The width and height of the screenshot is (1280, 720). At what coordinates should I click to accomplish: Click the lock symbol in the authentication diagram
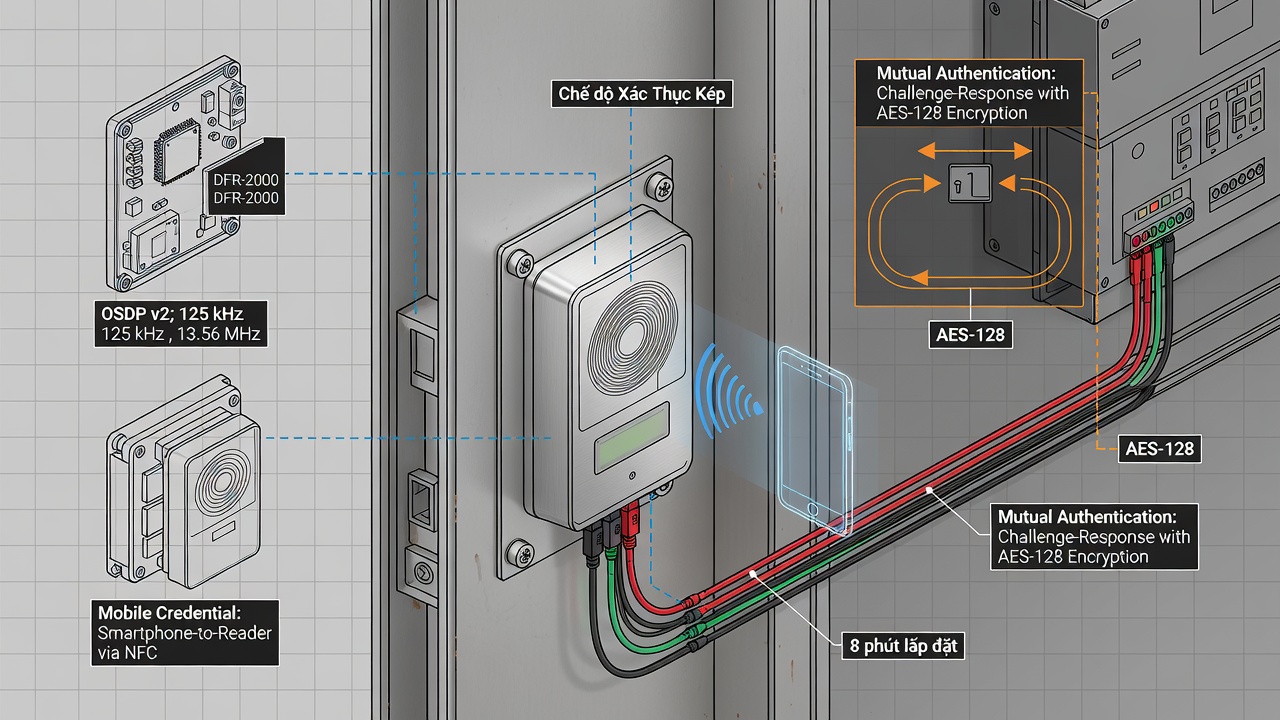(968, 183)
